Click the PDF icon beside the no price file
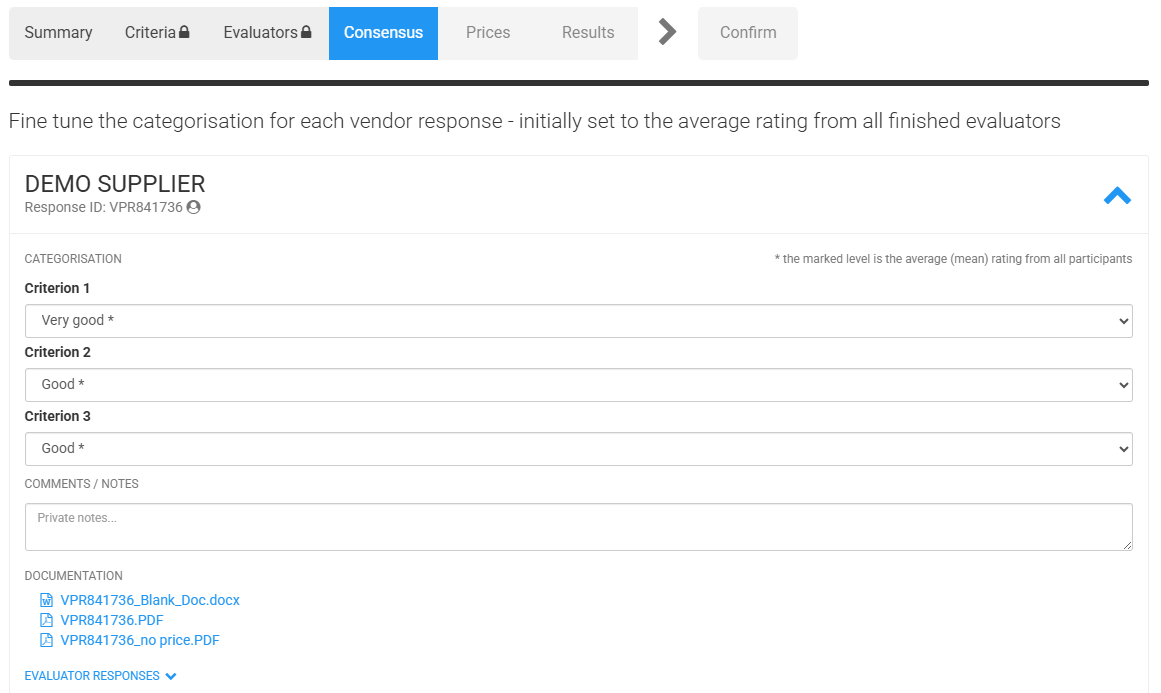1161x693 pixels. [46, 640]
